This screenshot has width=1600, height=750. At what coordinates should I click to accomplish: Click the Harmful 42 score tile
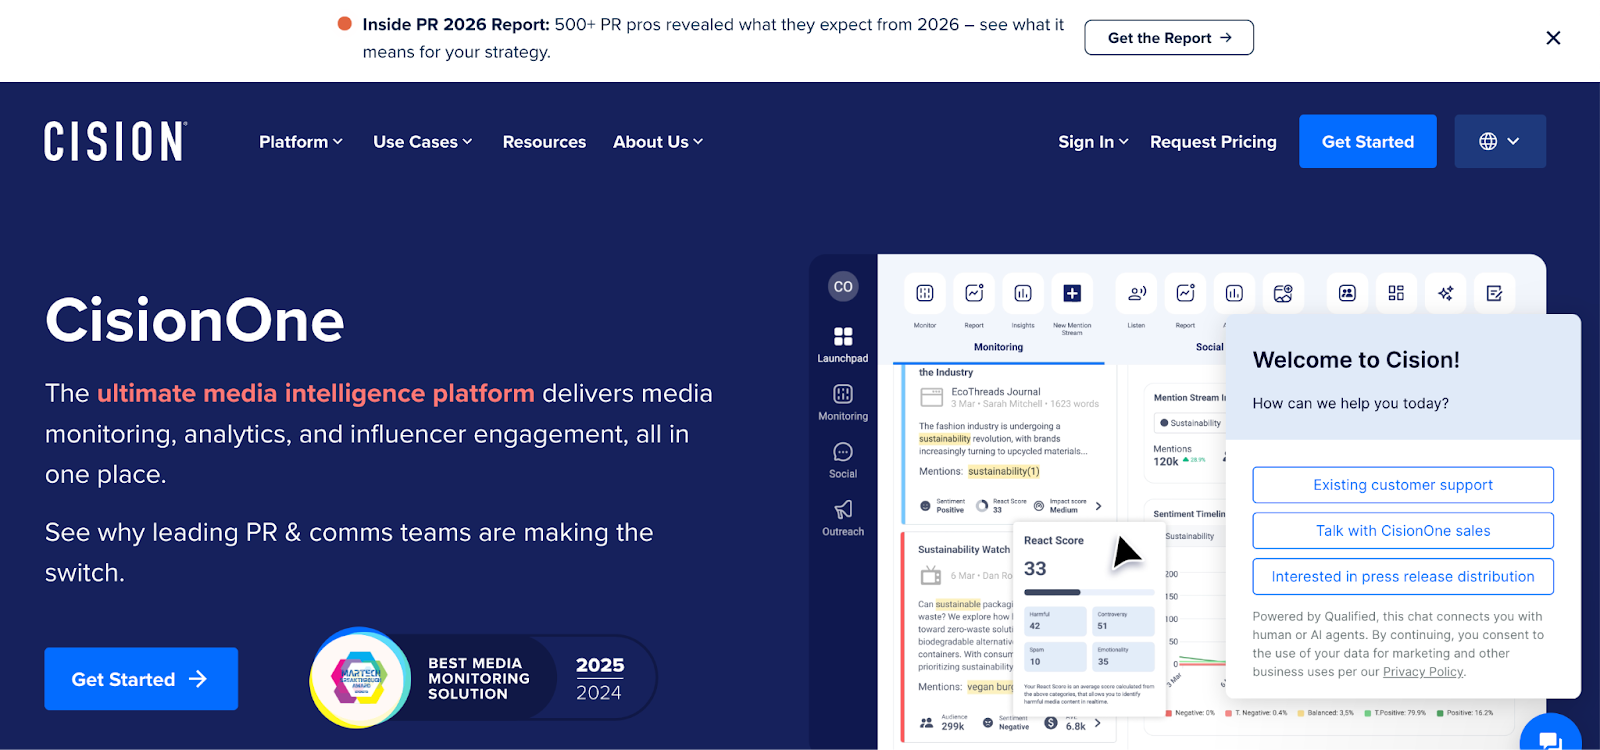pos(1055,621)
